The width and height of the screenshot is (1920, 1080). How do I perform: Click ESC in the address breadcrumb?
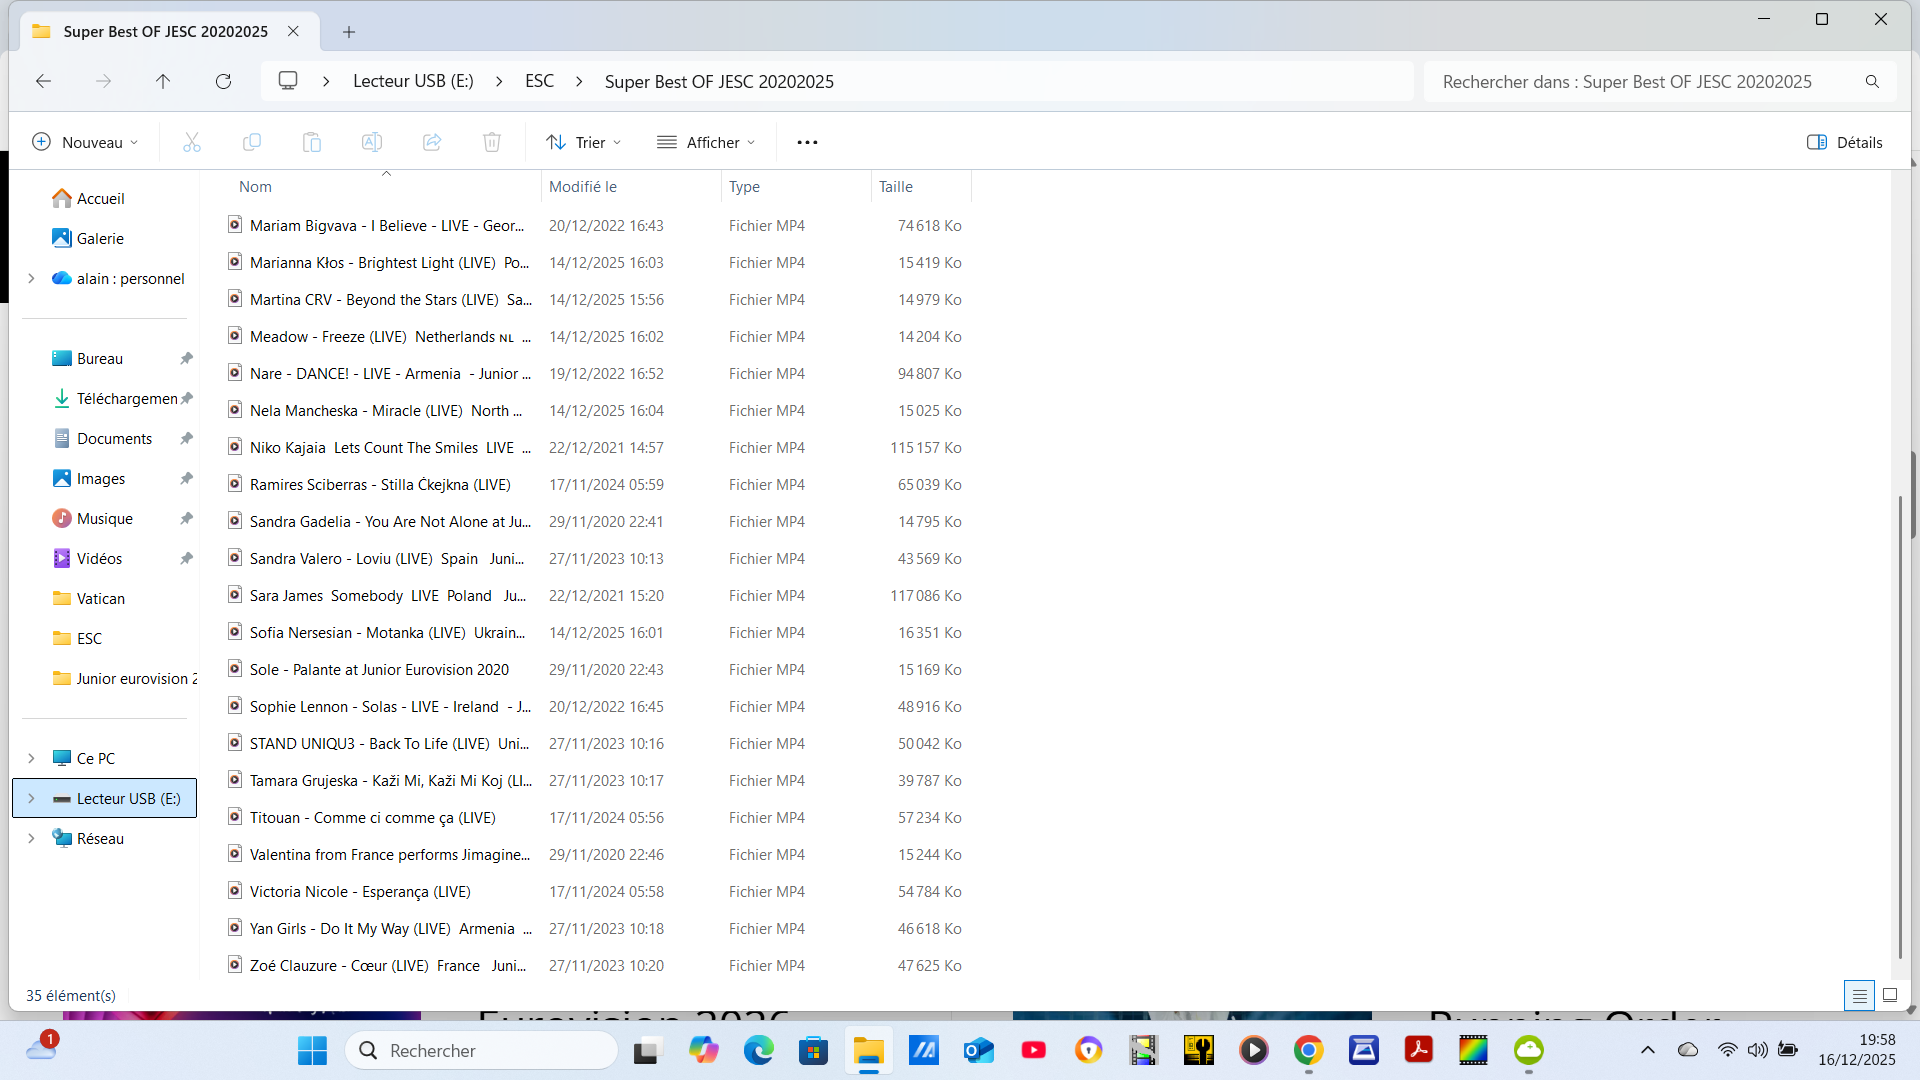(539, 81)
